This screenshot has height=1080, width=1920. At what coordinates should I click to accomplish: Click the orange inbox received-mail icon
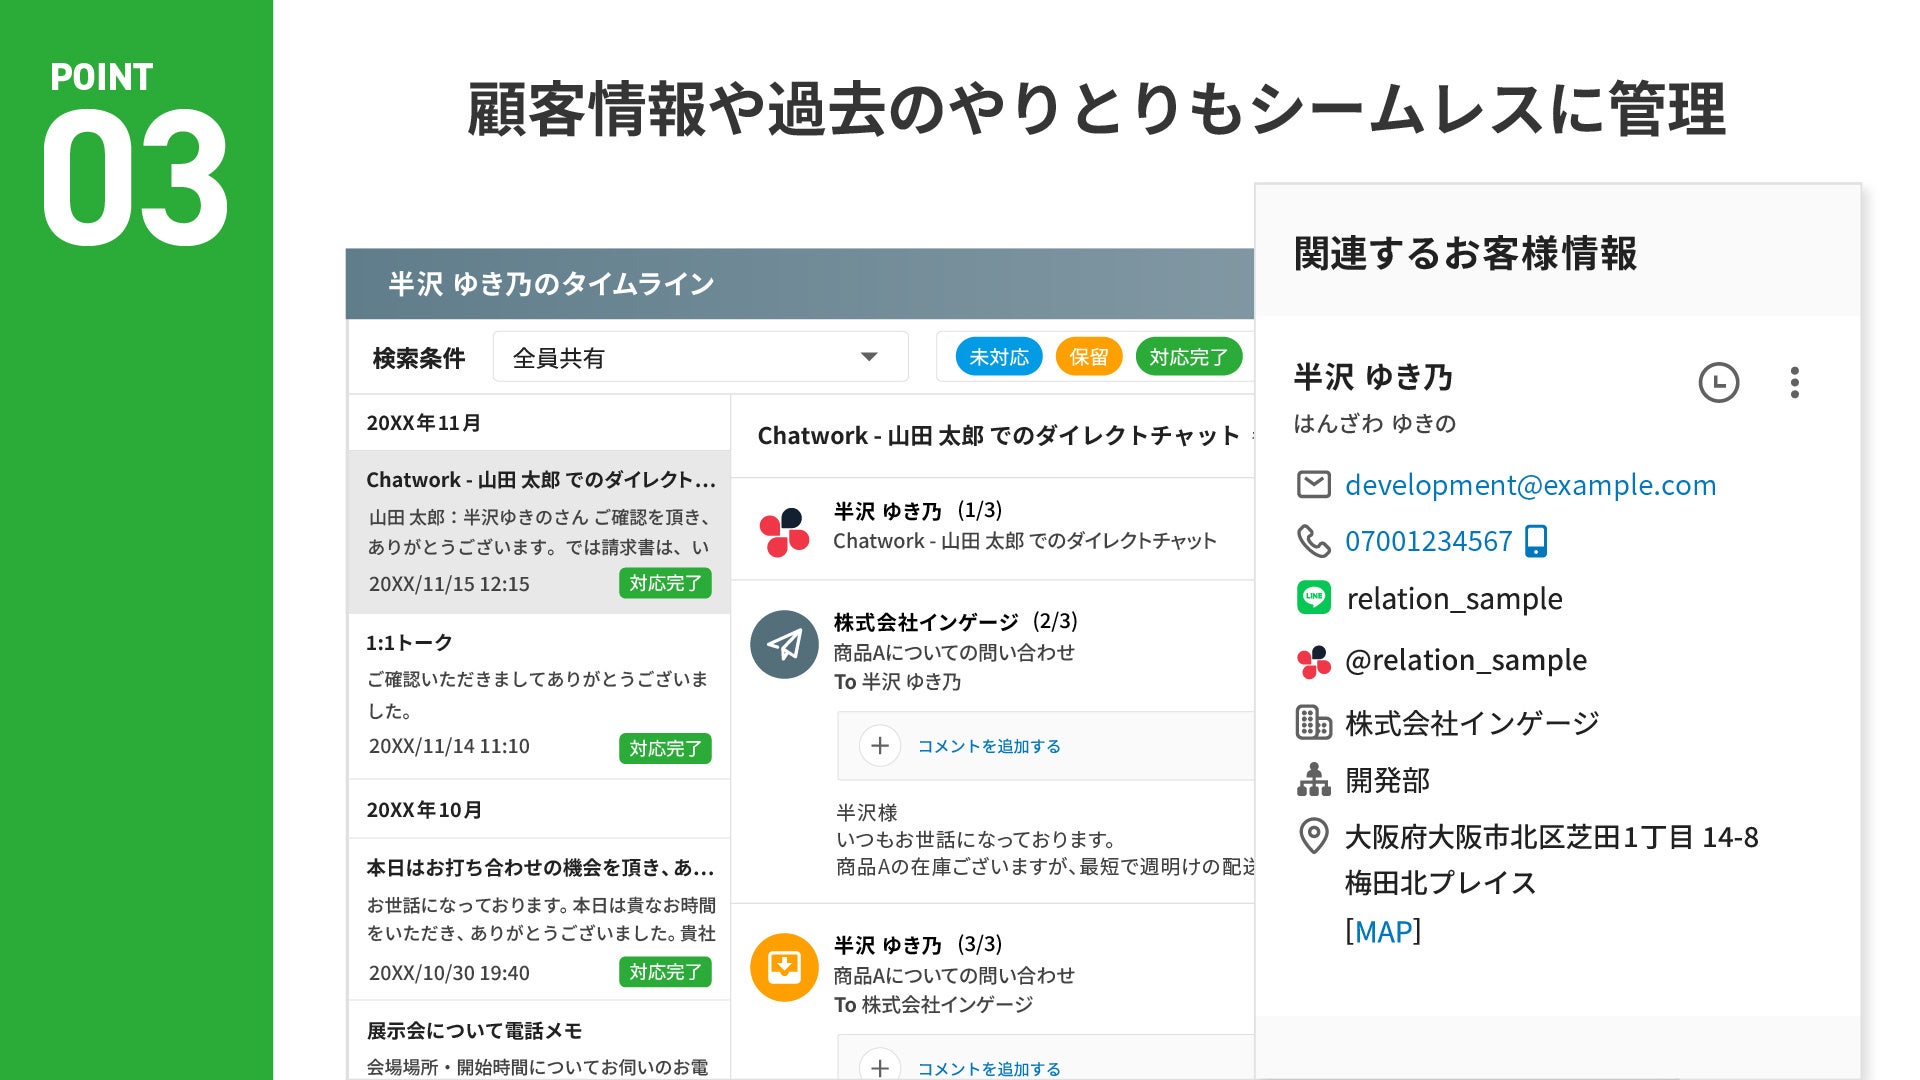784,967
